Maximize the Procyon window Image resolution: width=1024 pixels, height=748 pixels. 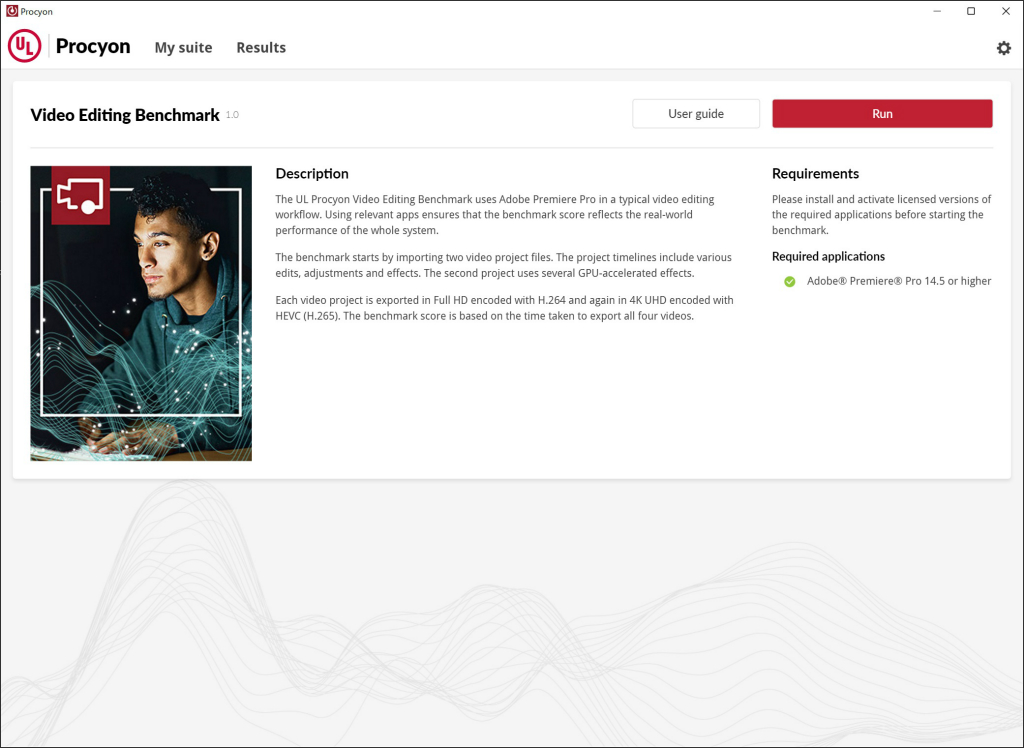(971, 11)
